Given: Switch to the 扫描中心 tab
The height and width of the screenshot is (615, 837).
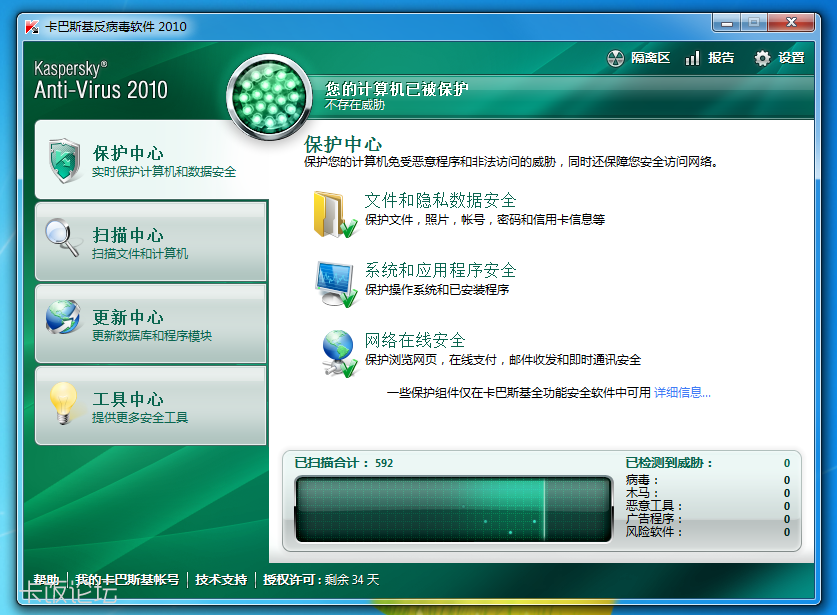Looking at the screenshot, I should coord(151,242).
